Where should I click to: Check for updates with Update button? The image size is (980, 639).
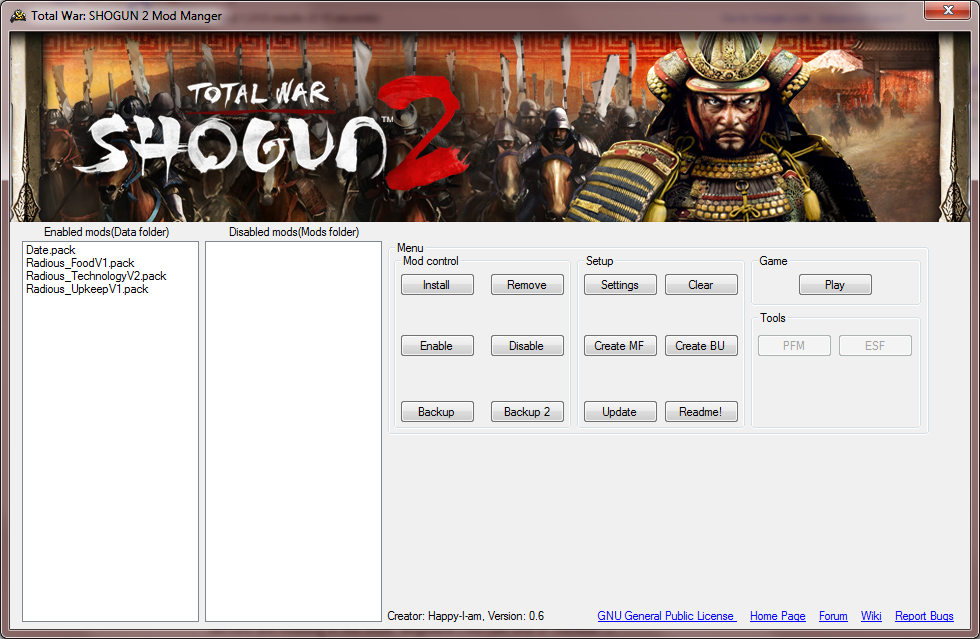point(620,411)
